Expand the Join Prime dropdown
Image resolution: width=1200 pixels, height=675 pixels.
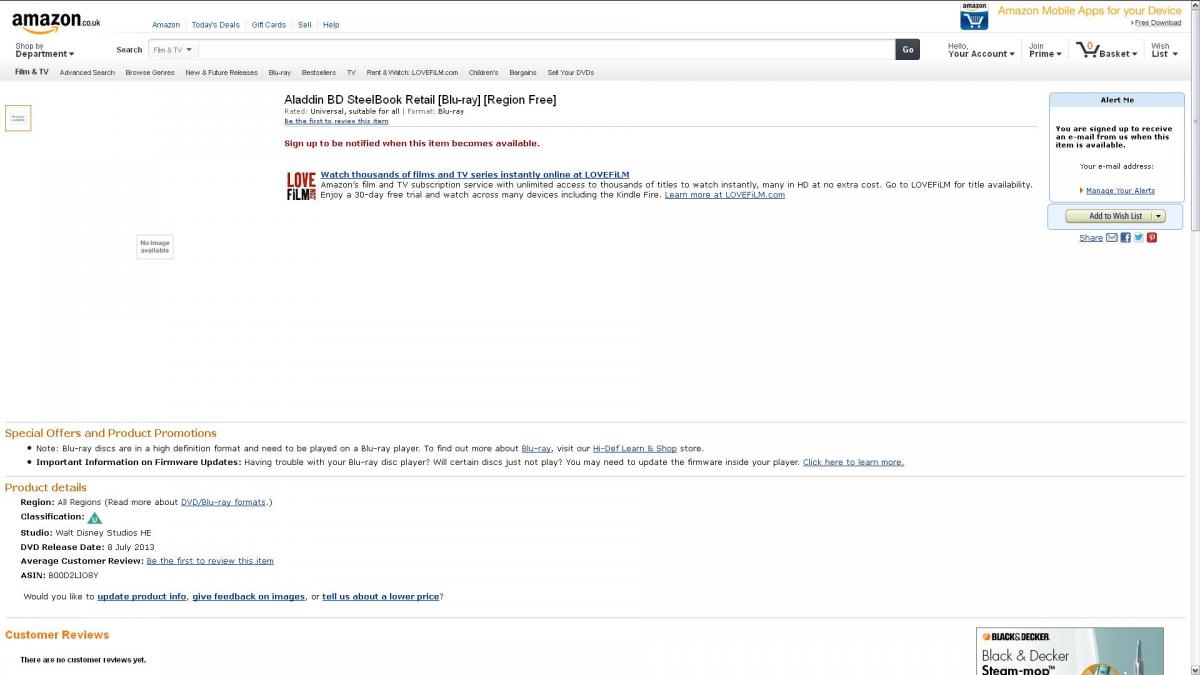(x=1045, y=50)
